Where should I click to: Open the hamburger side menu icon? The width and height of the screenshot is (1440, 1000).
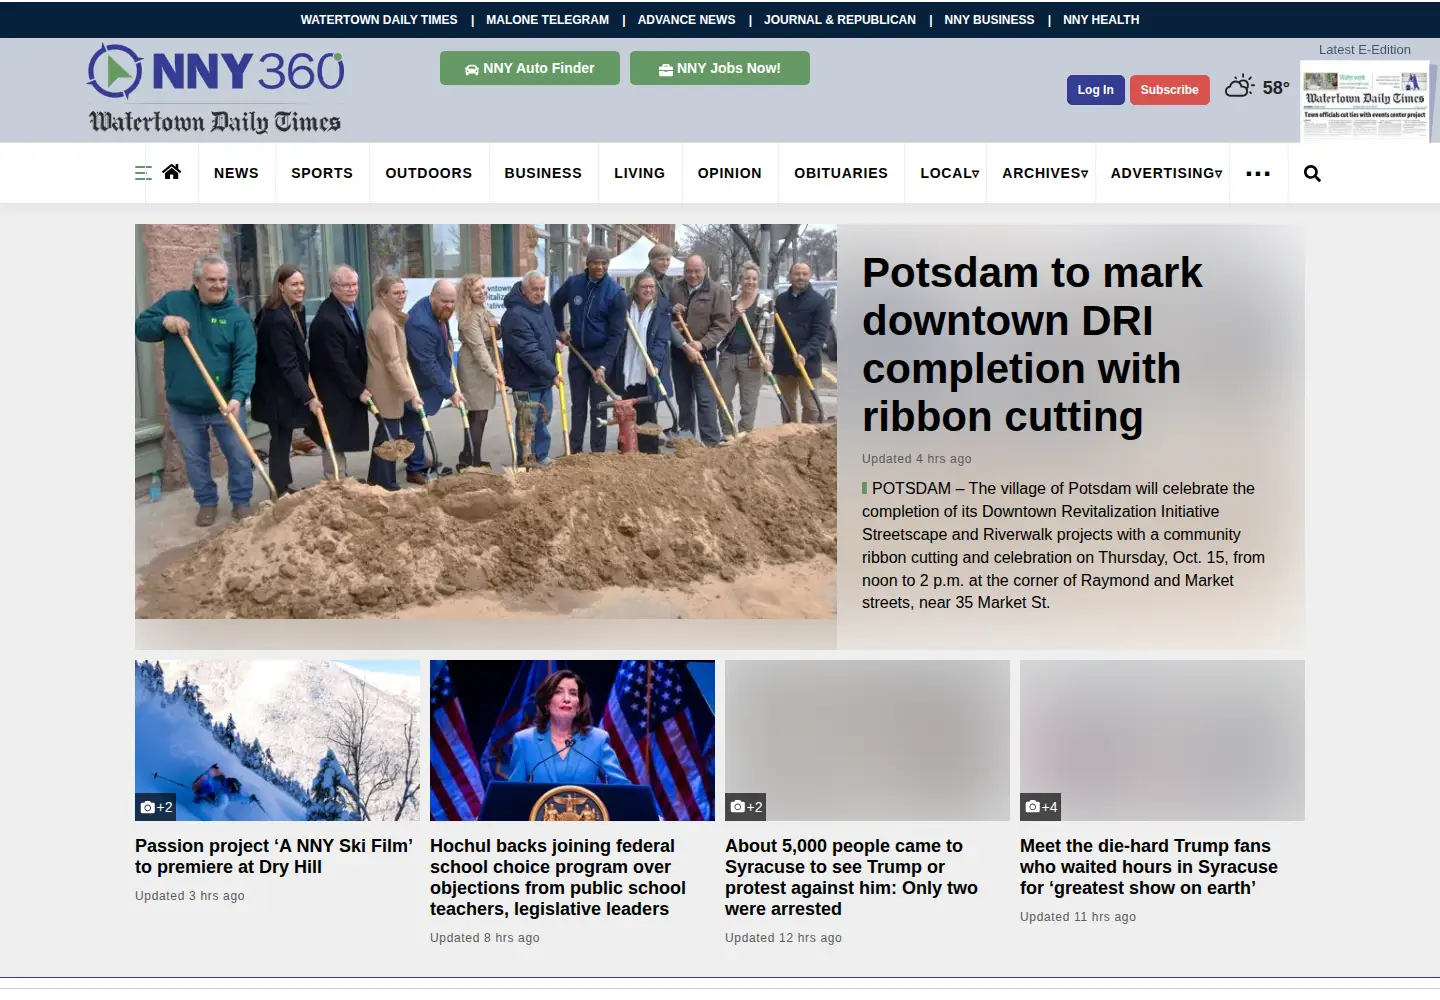click(143, 173)
